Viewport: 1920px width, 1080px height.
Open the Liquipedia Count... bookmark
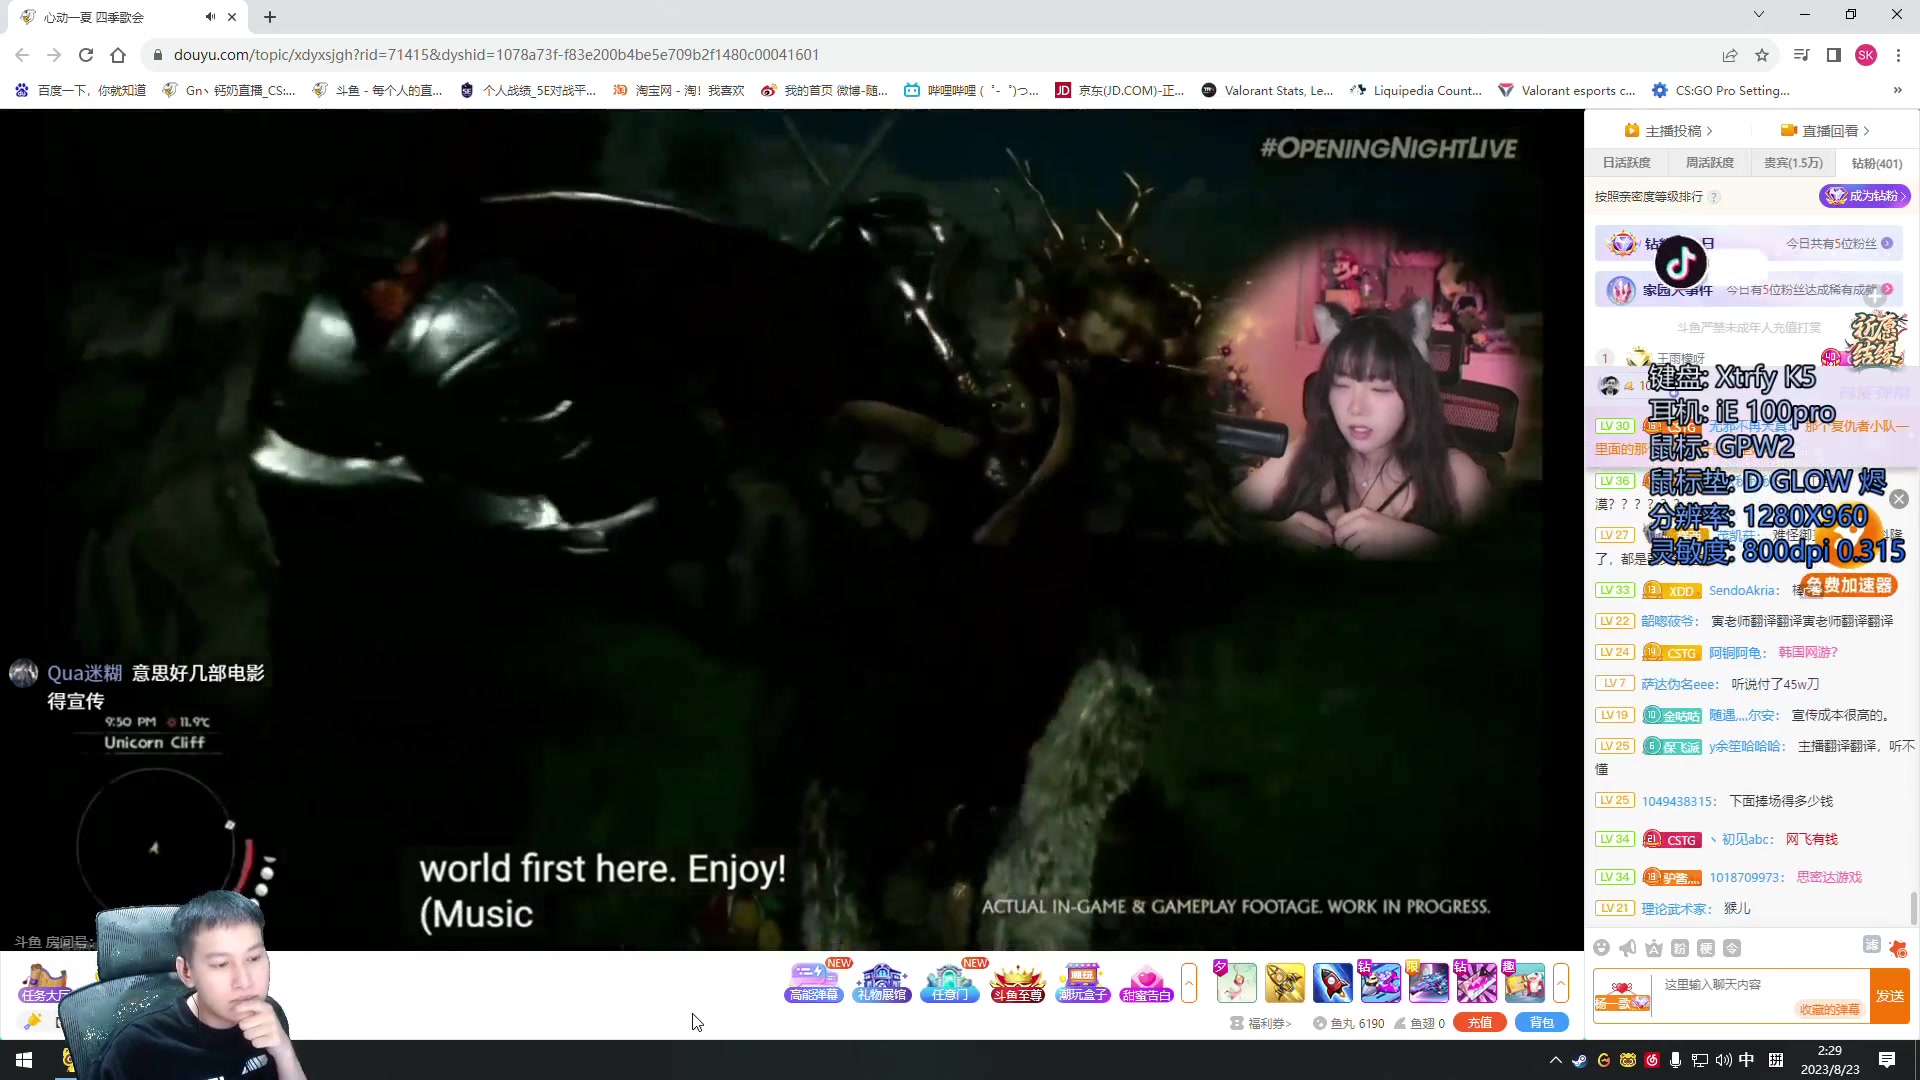click(x=1416, y=90)
